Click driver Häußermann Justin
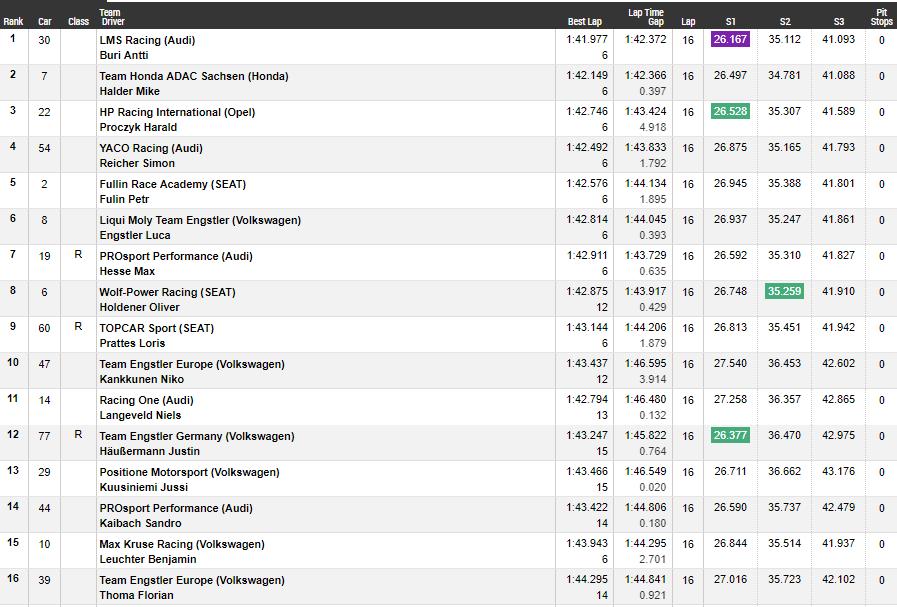Screen dimensions: 897x607 click(x=150, y=452)
